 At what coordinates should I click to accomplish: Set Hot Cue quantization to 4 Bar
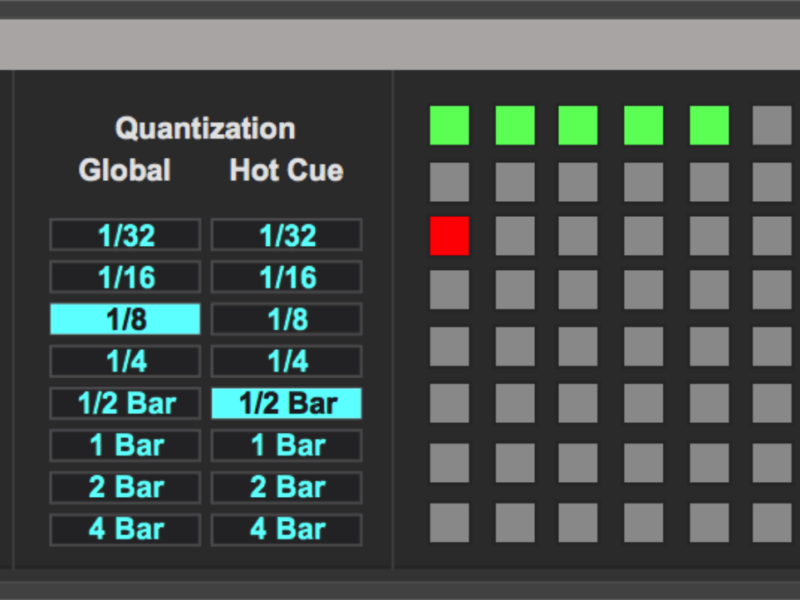pos(287,529)
